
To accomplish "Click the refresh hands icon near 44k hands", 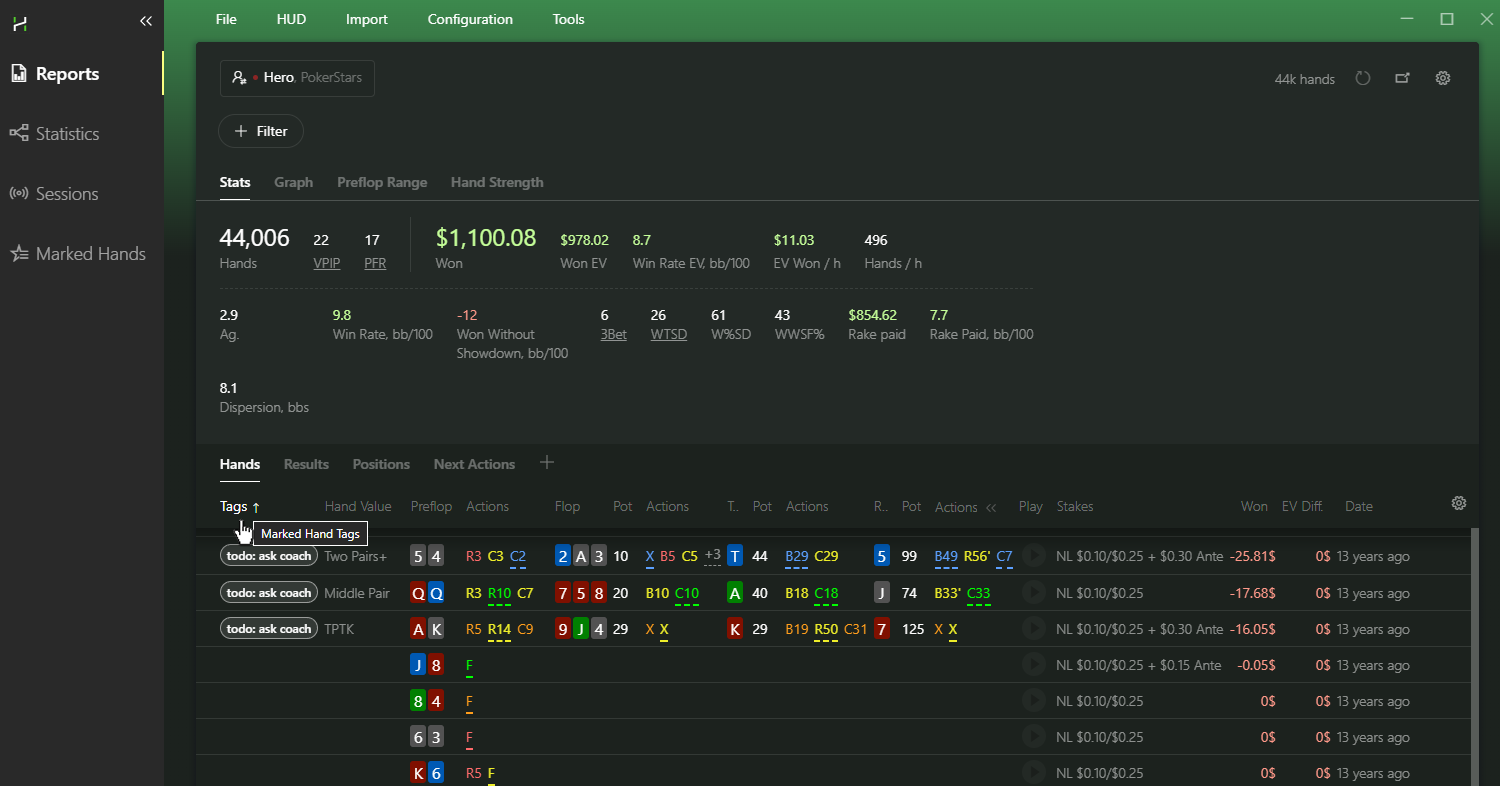I will 1362,78.
